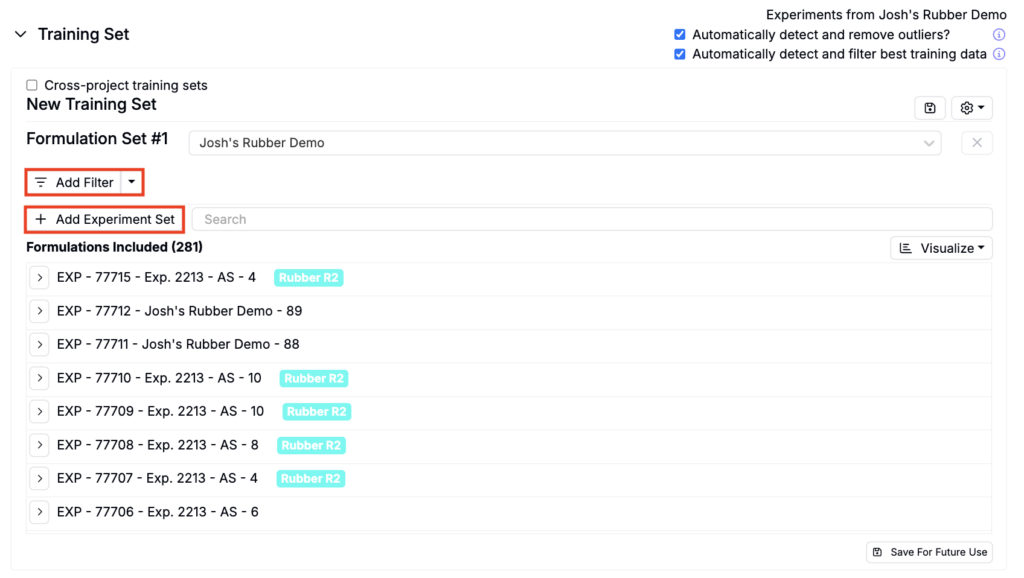This screenshot has height=578, width=1024.
Task: Collapse the Training Set section chevron
Action: coord(20,34)
